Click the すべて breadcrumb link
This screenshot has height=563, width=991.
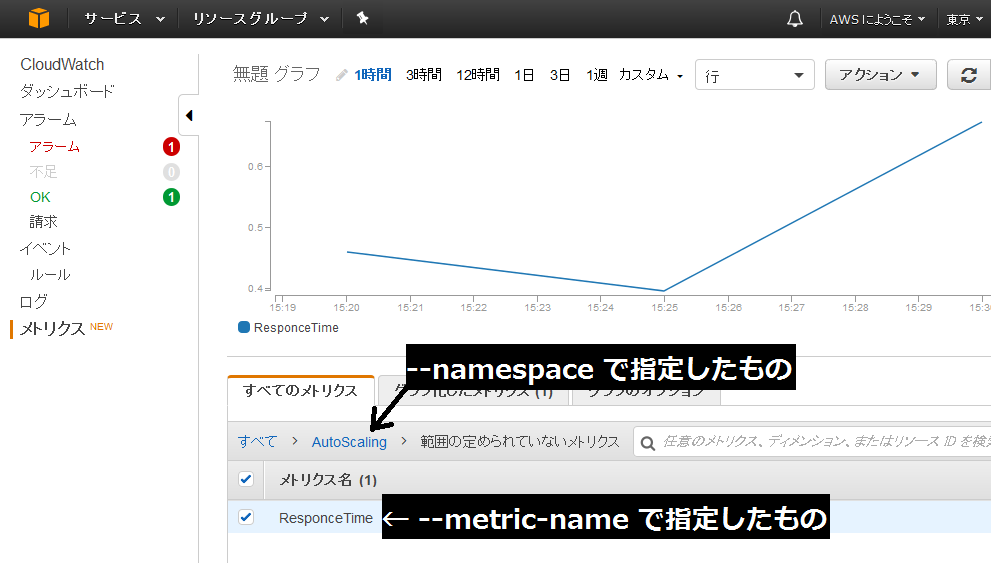click(257, 442)
